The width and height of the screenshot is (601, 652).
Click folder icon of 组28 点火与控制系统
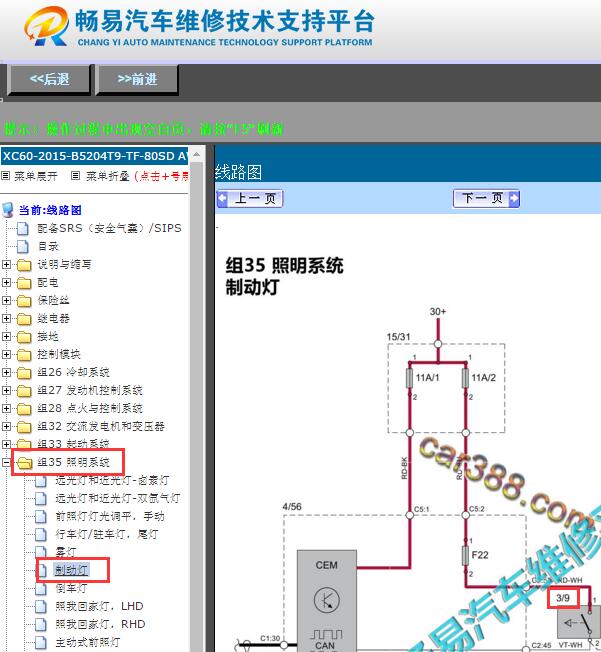[x=24, y=409]
